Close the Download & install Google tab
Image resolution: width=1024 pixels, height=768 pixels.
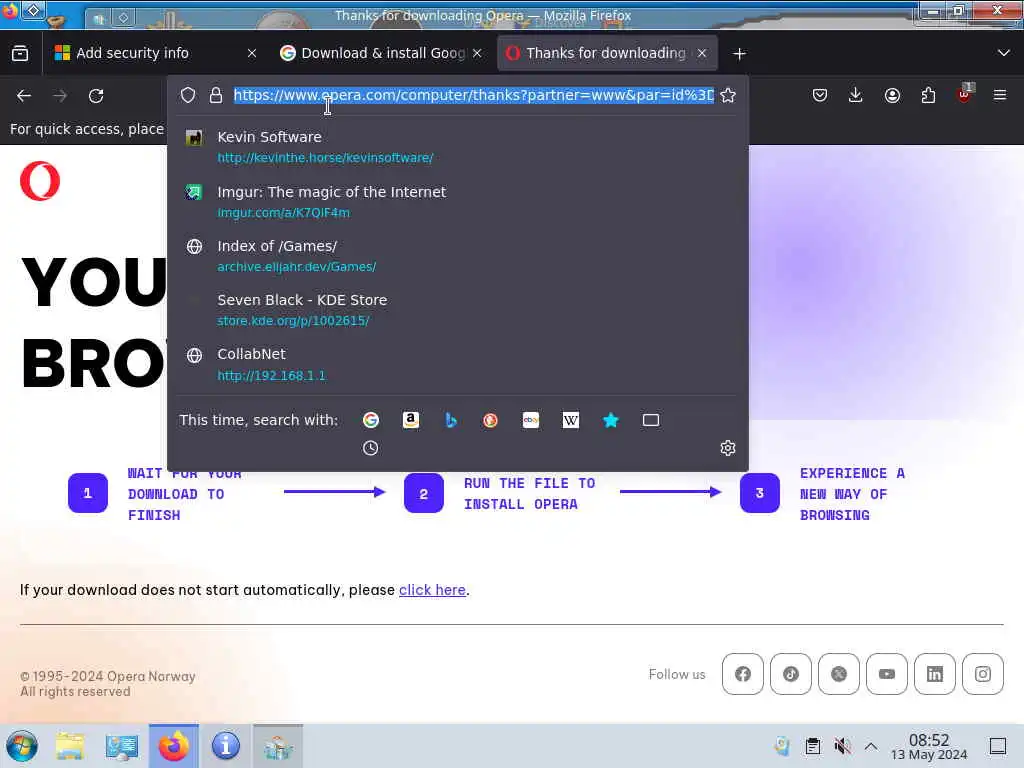point(477,54)
